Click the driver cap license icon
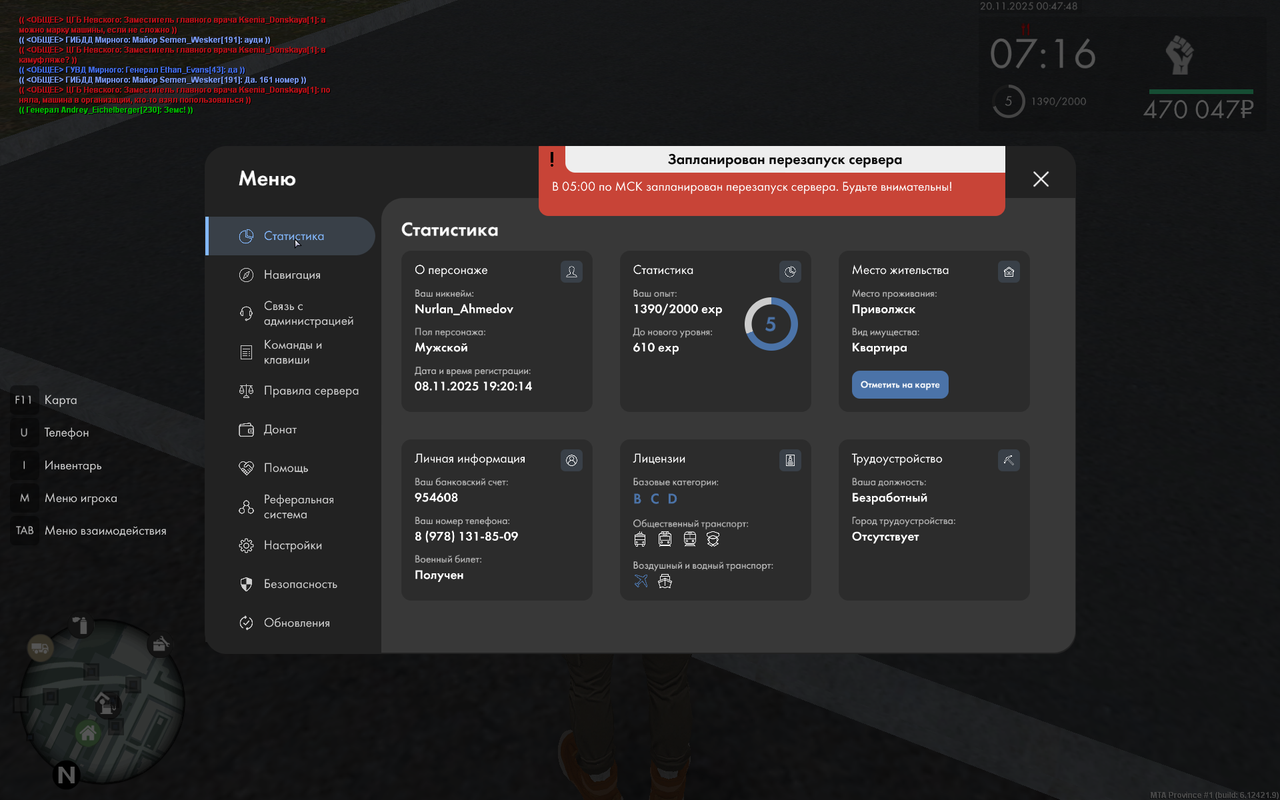Viewport: 1280px width, 800px height. click(713, 539)
